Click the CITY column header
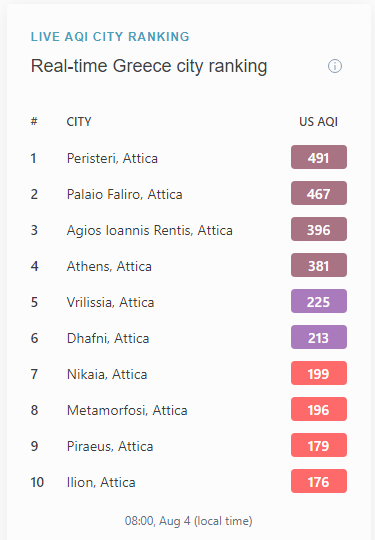The width and height of the screenshot is (375, 540). pos(79,122)
